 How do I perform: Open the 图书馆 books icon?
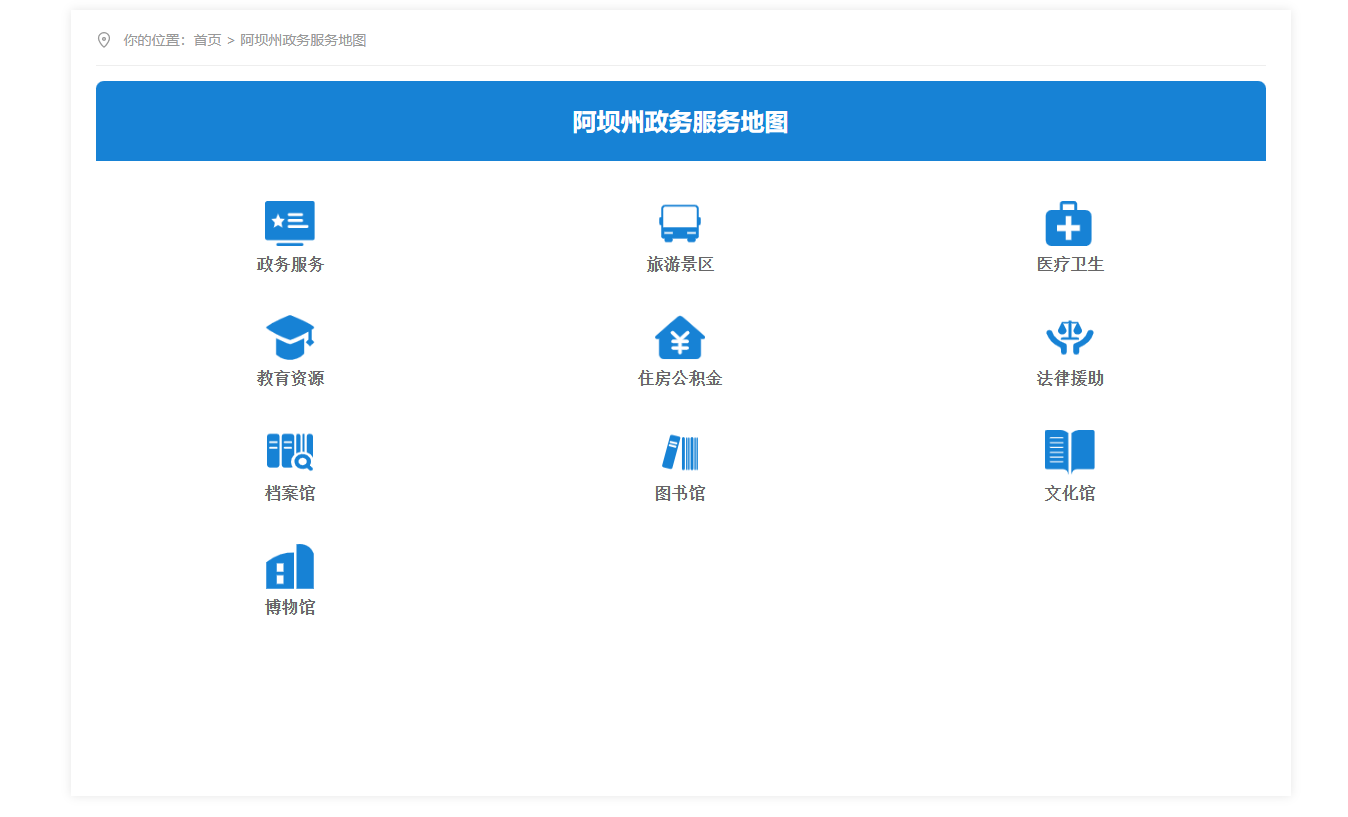[x=680, y=452]
